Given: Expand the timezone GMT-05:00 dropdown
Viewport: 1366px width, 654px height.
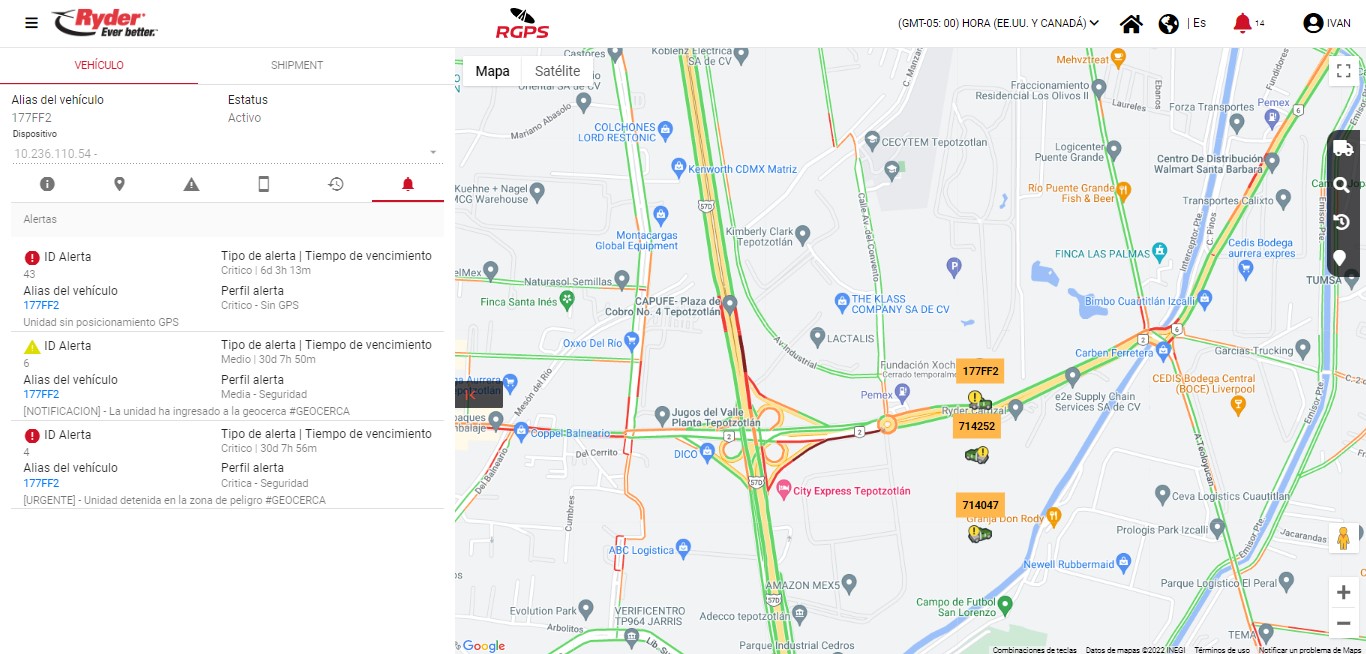Looking at the screenshot, I should 998,23.
